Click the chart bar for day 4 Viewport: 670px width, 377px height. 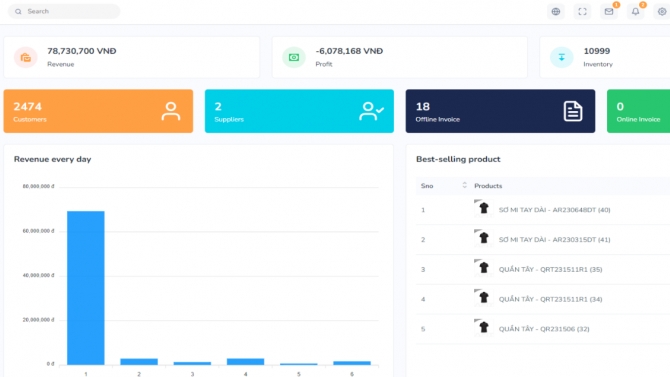(245, 362)
